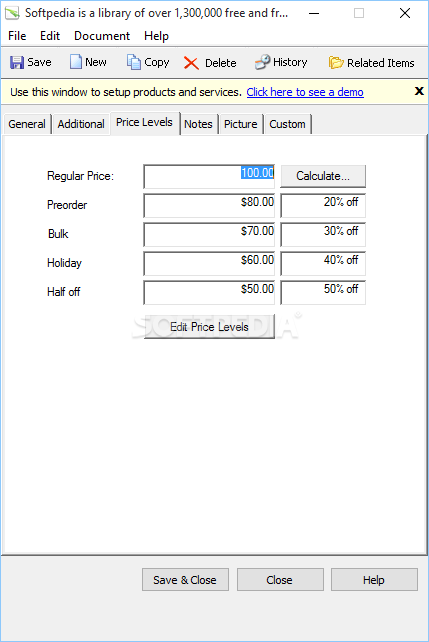Screen dimensions: 429x642
Task: Click the Calculate... button
Action: click(323, 176)
